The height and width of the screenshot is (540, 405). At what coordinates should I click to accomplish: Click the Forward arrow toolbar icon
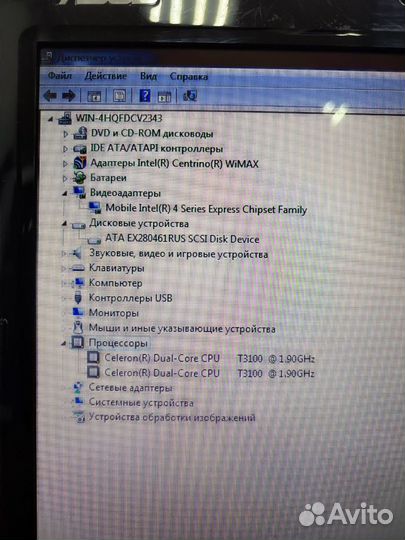(69, 96)
